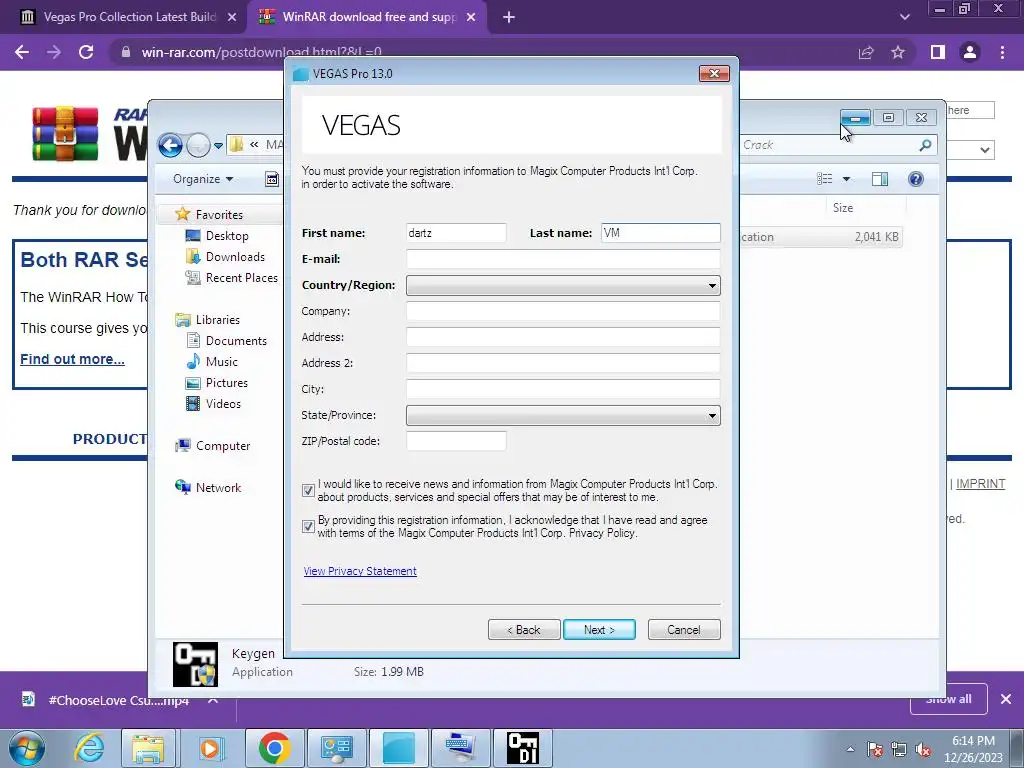Click the Address input field
This screenshot has width=1024, height=768.
tap(563, 337)
